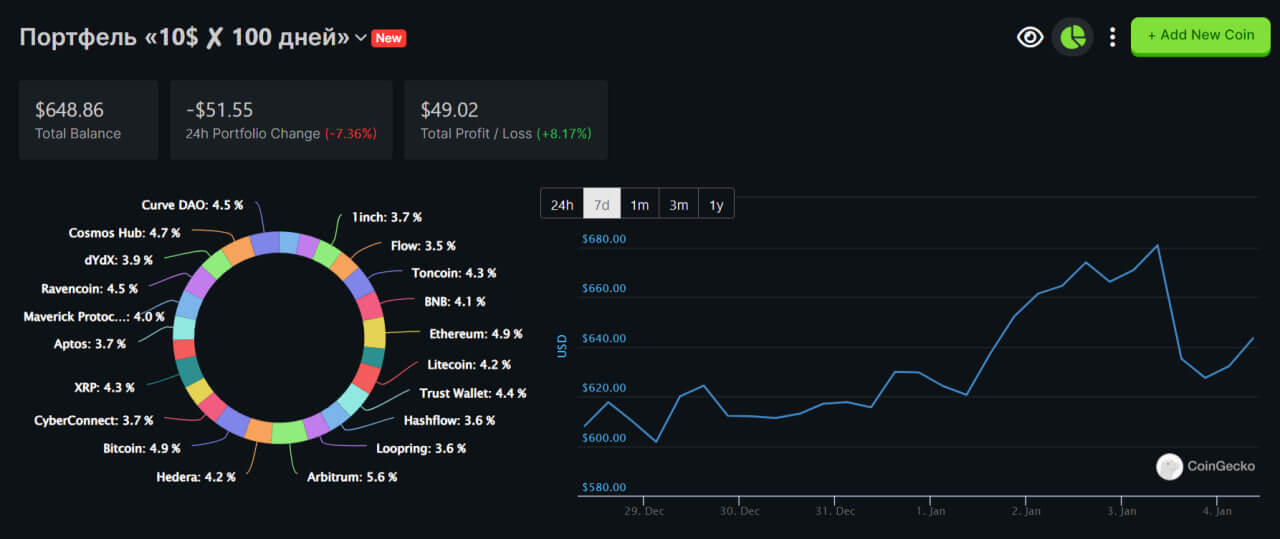Image resolution: width=1280 pixels, height=539 pixels.
Task: Click the 1. Jan x-axis date label
Action: click(930, 511)
